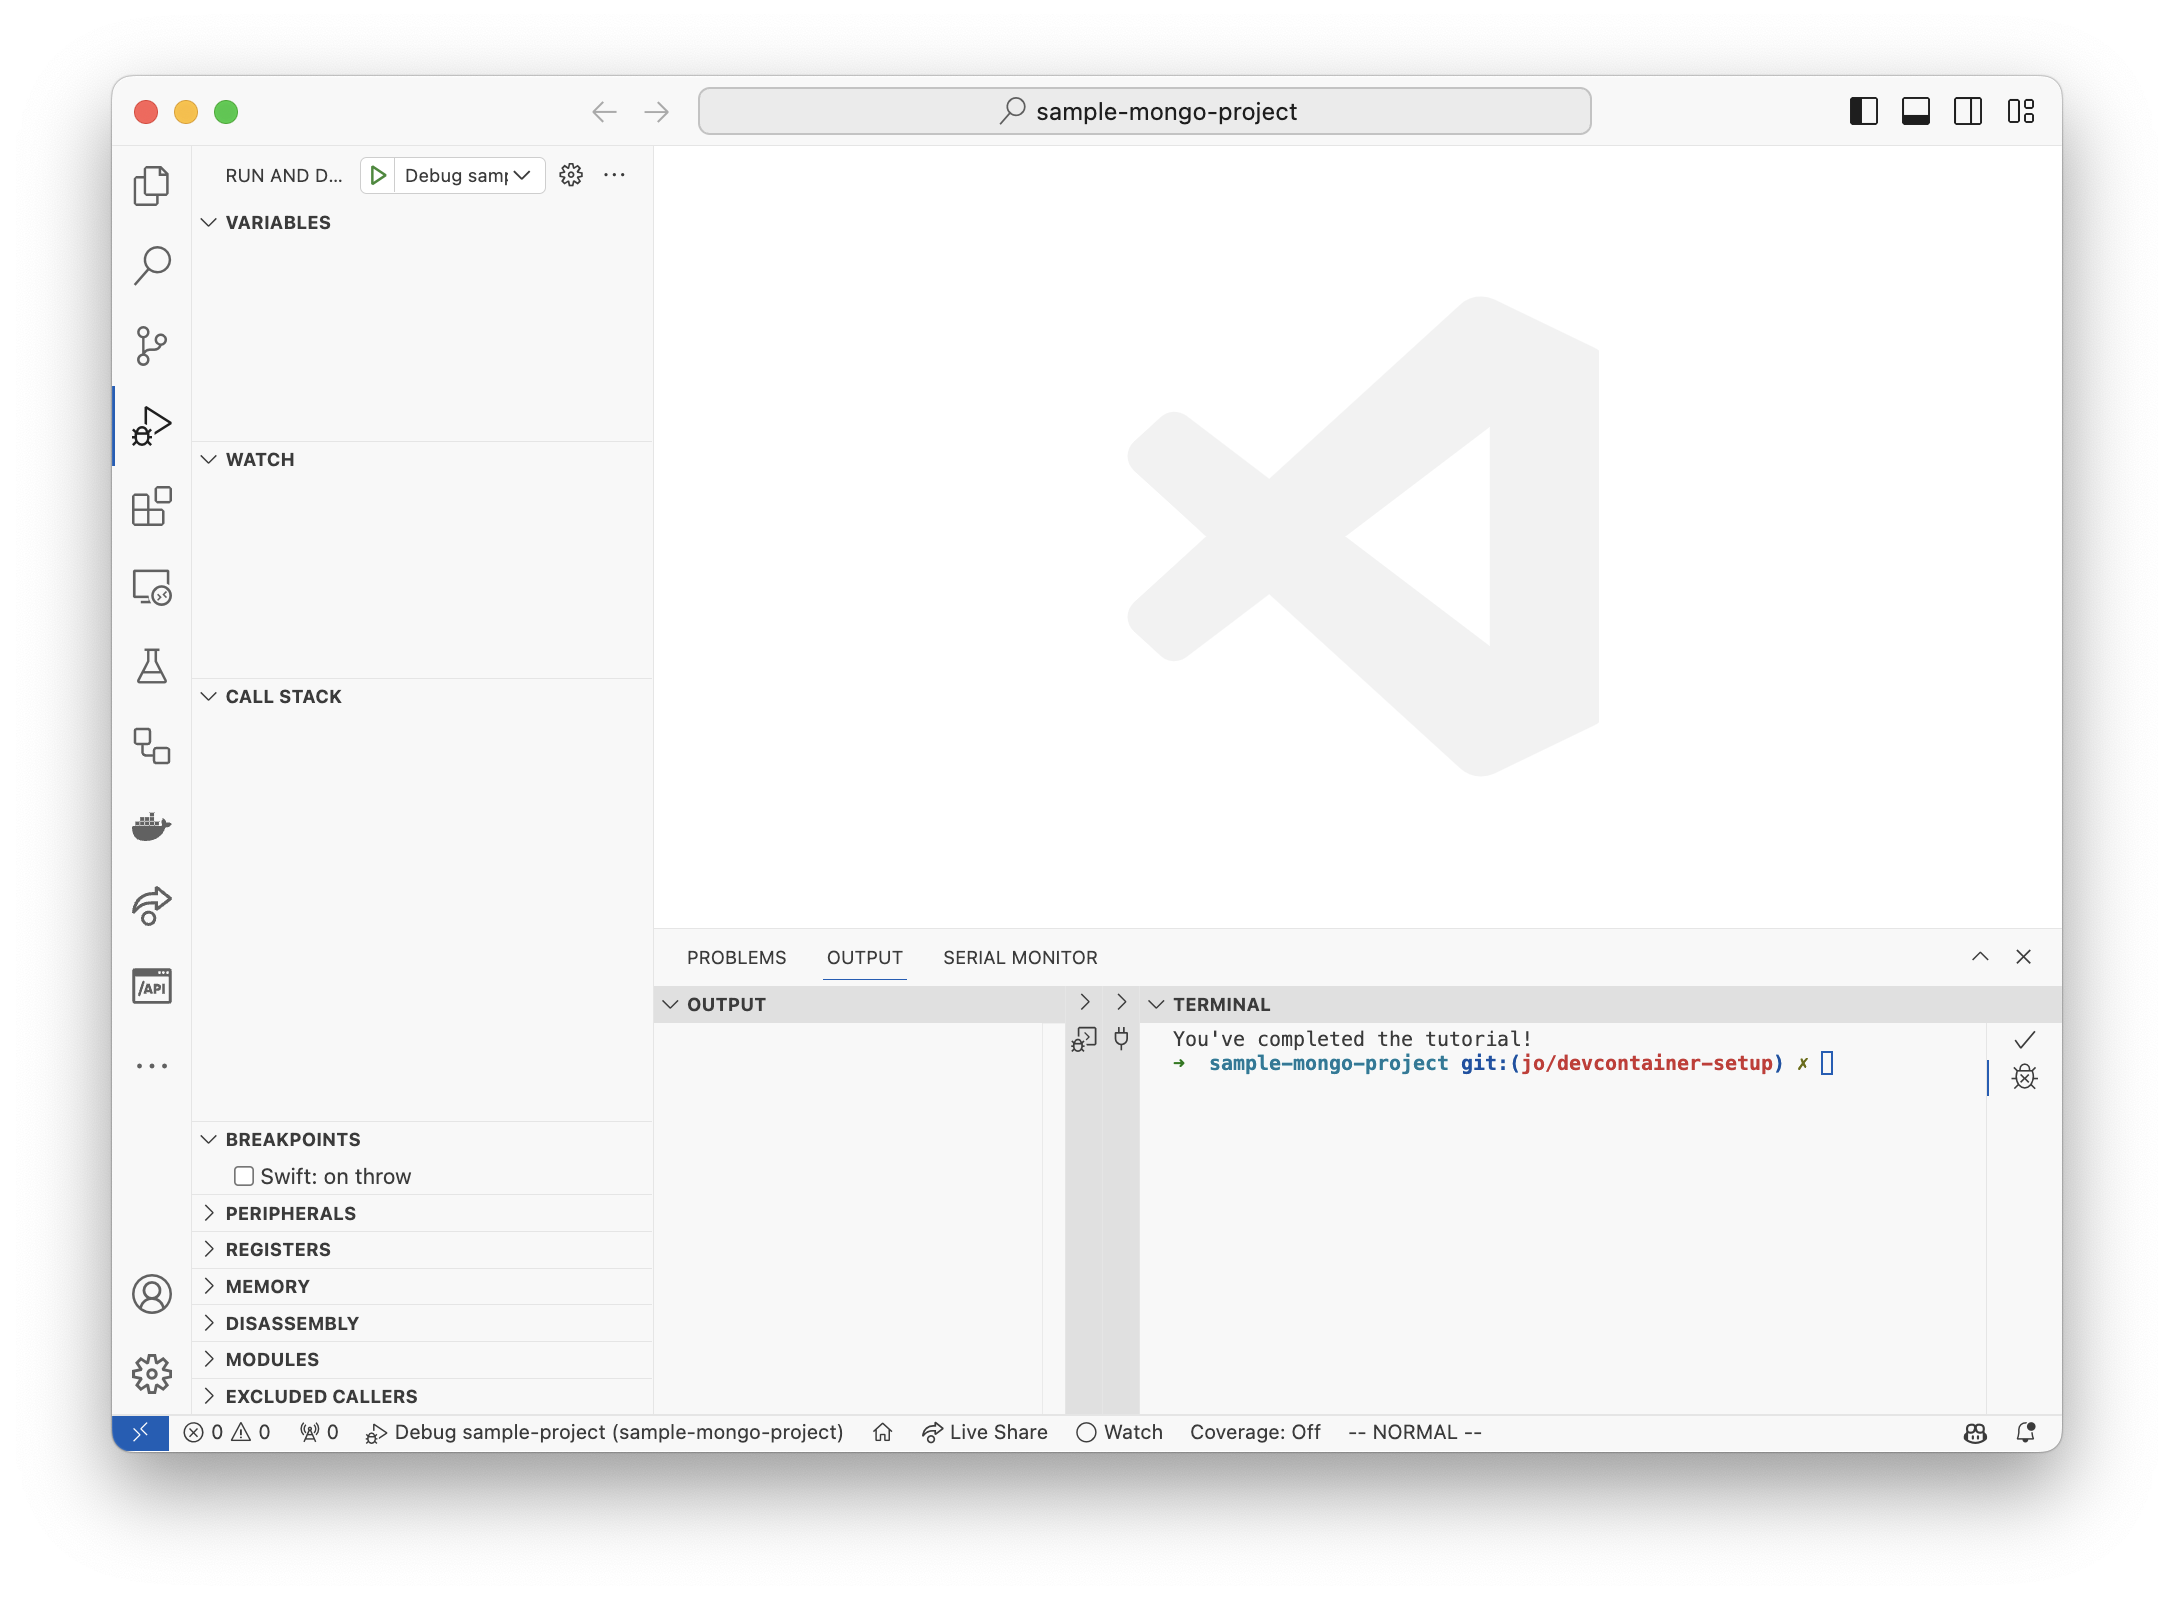Open the Explorer view
This screenshot has width=2174, height=1600.
point(151,185)
